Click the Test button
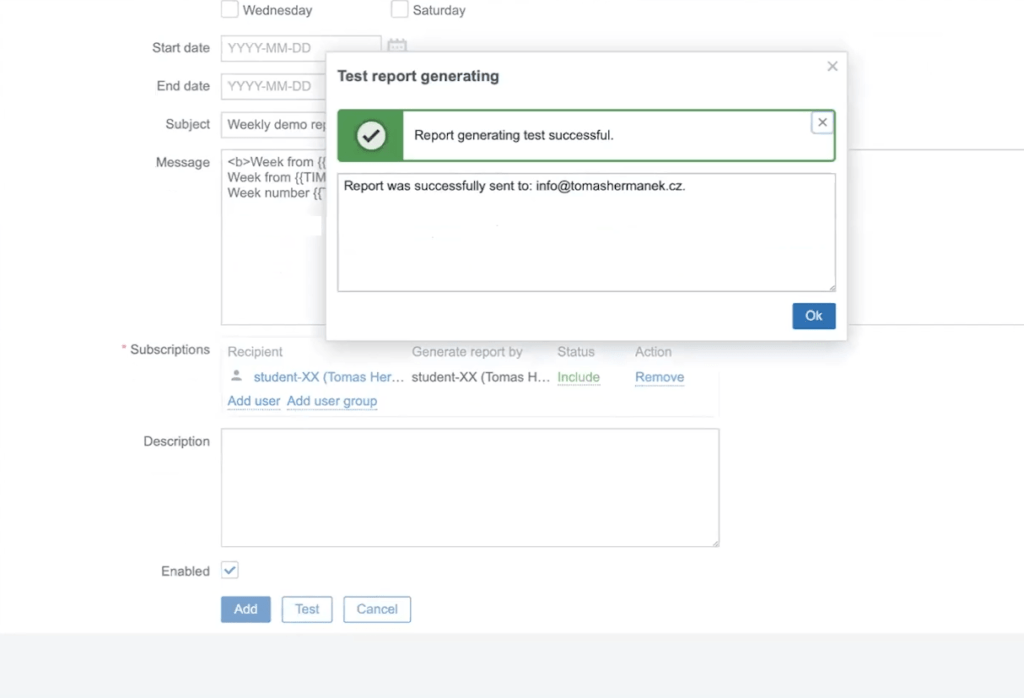The height and width of the screenshot is (698, 1024). (x=307, y=609)
